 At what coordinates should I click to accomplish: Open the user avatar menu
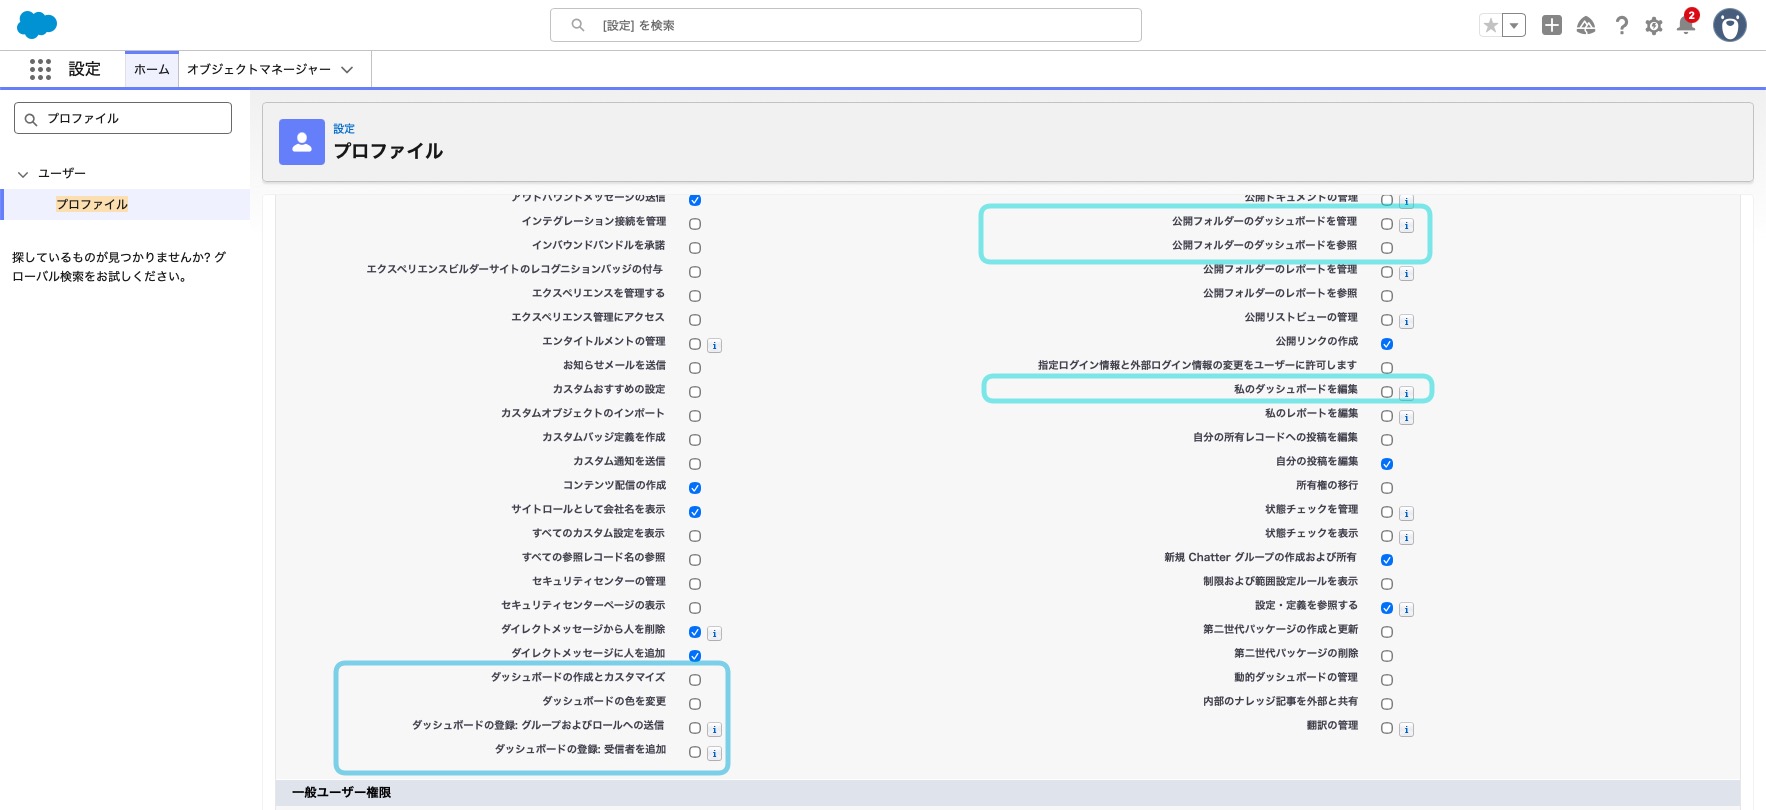tap(1730, 25)
